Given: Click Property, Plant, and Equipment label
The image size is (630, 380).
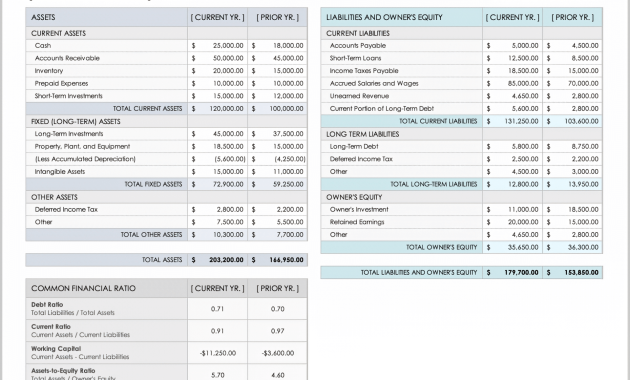Looking at the screenshot, I should click(x=82, y=147).
